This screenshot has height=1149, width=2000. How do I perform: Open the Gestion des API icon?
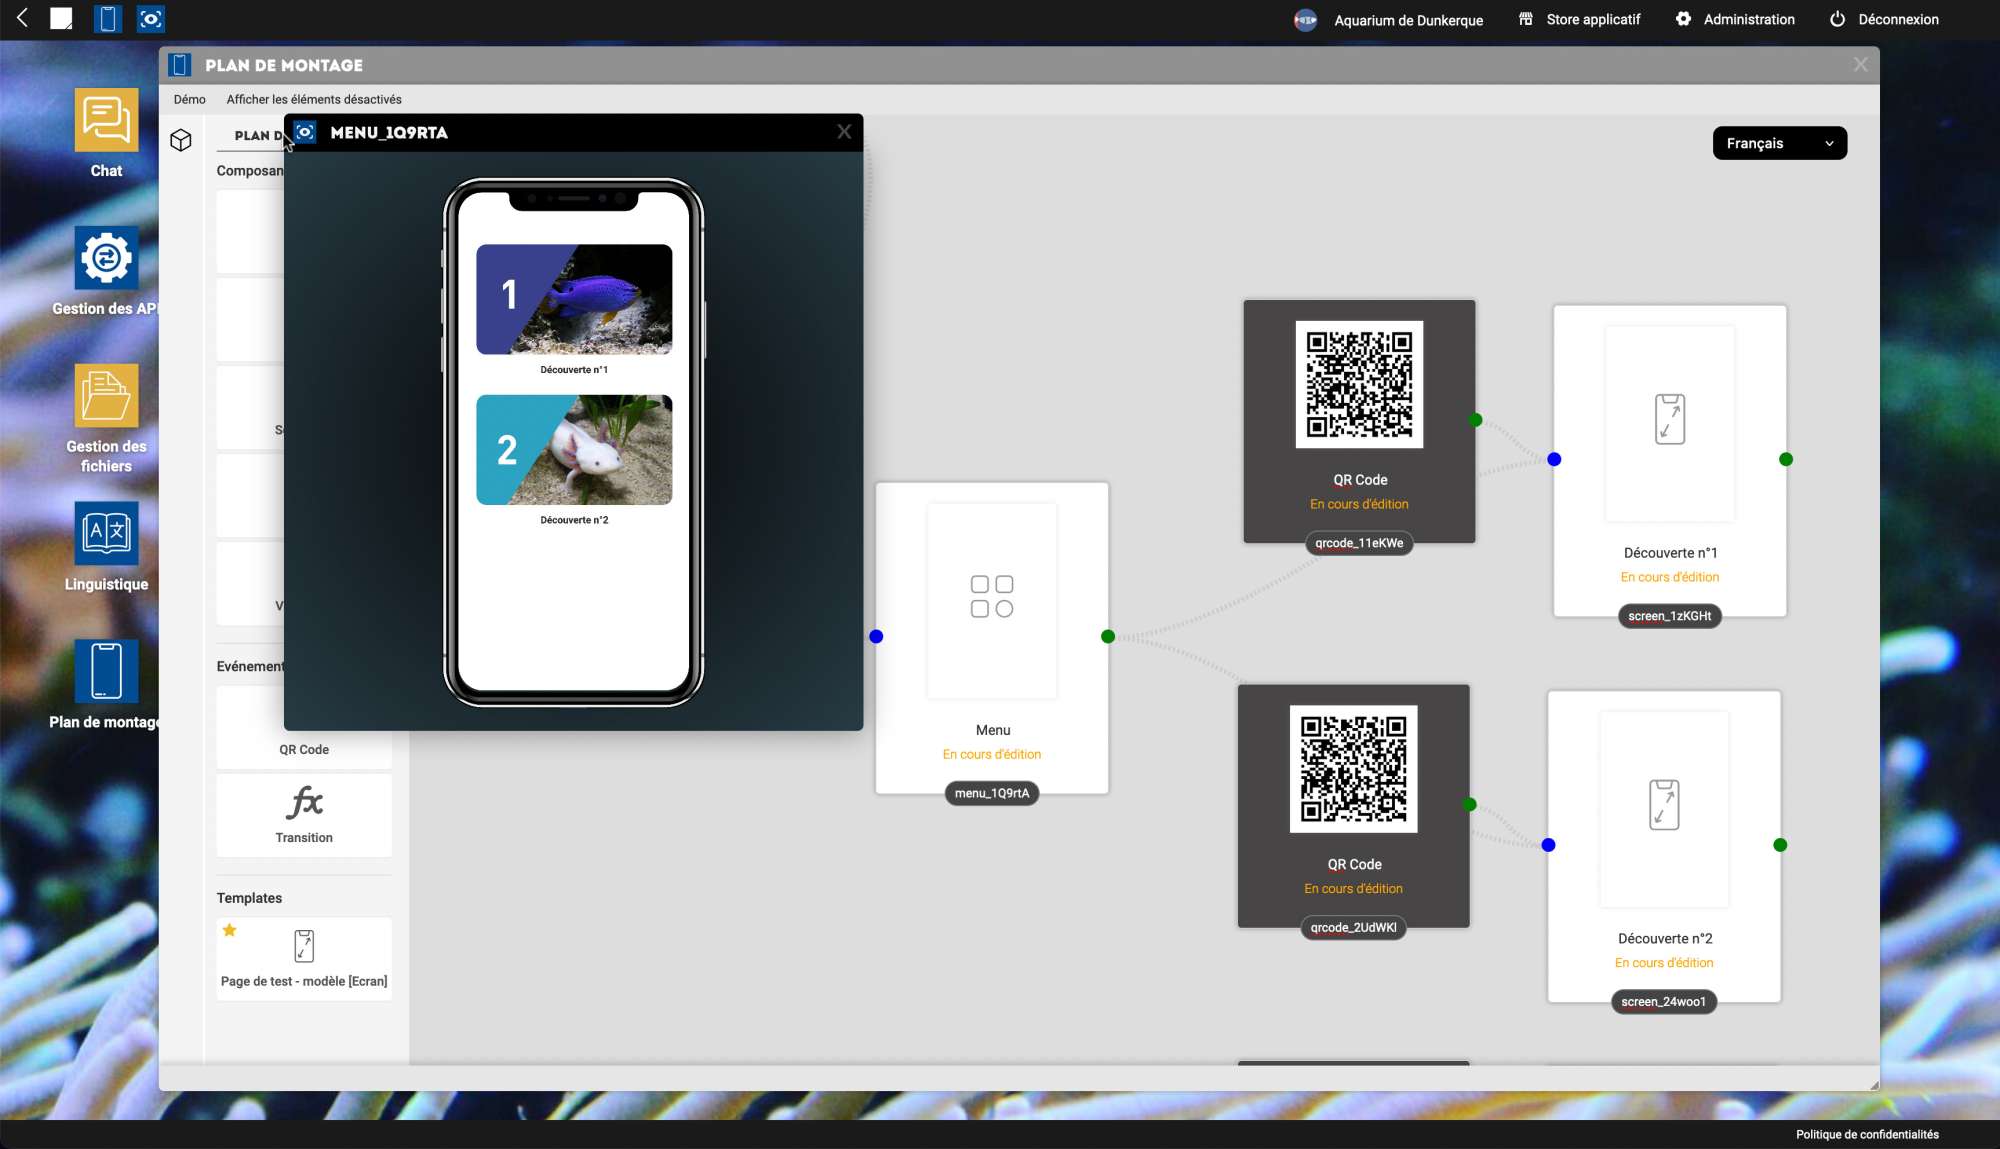106,259
